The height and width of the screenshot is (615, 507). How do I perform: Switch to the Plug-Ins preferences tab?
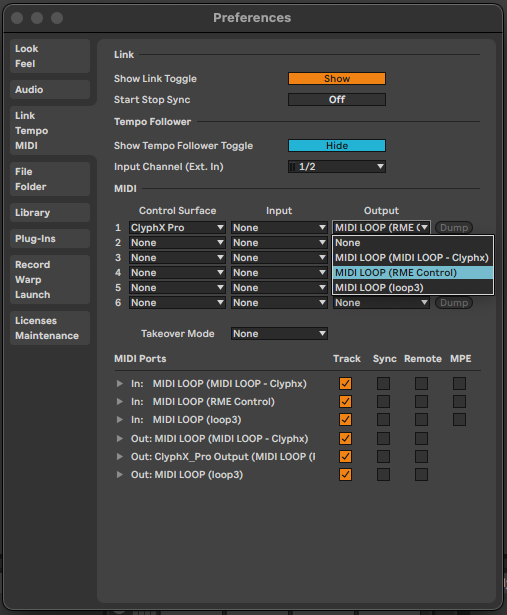(50, 238)
